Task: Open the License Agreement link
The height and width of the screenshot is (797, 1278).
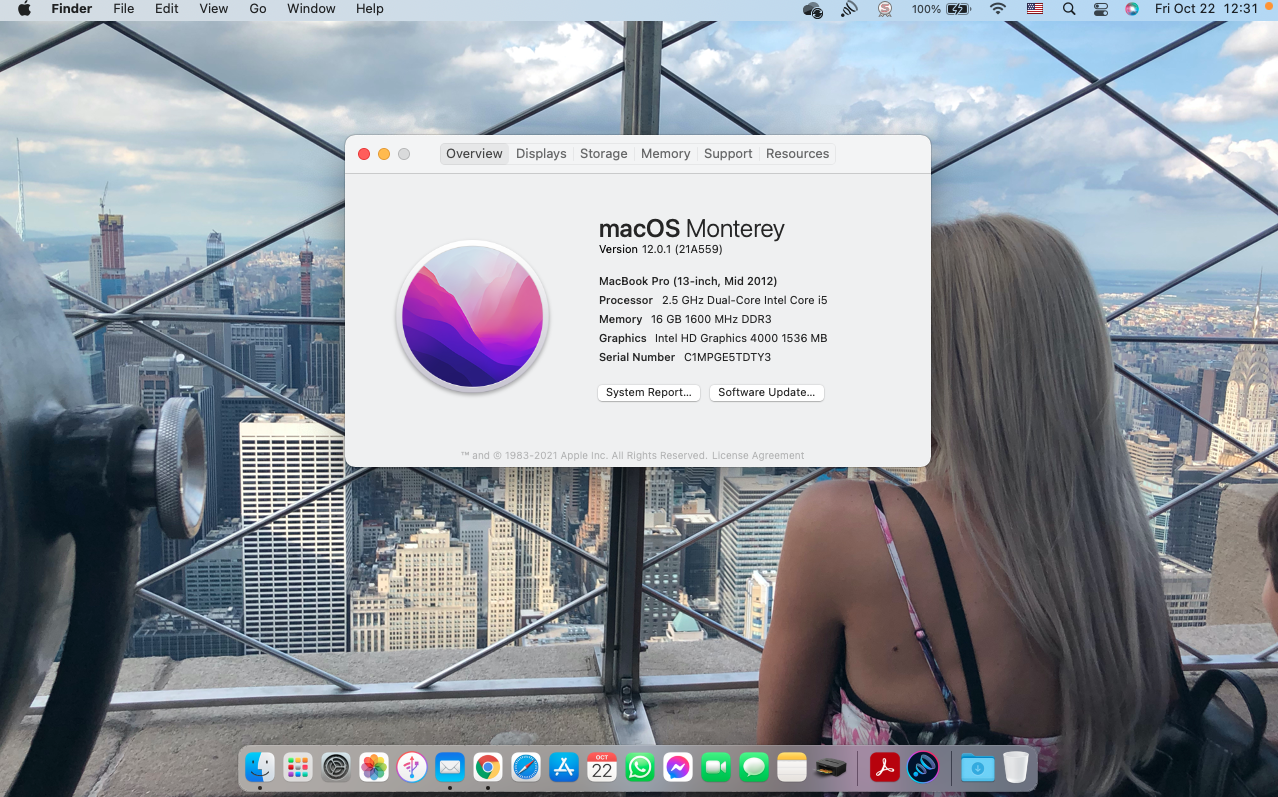Action: (x=757, y=456)
